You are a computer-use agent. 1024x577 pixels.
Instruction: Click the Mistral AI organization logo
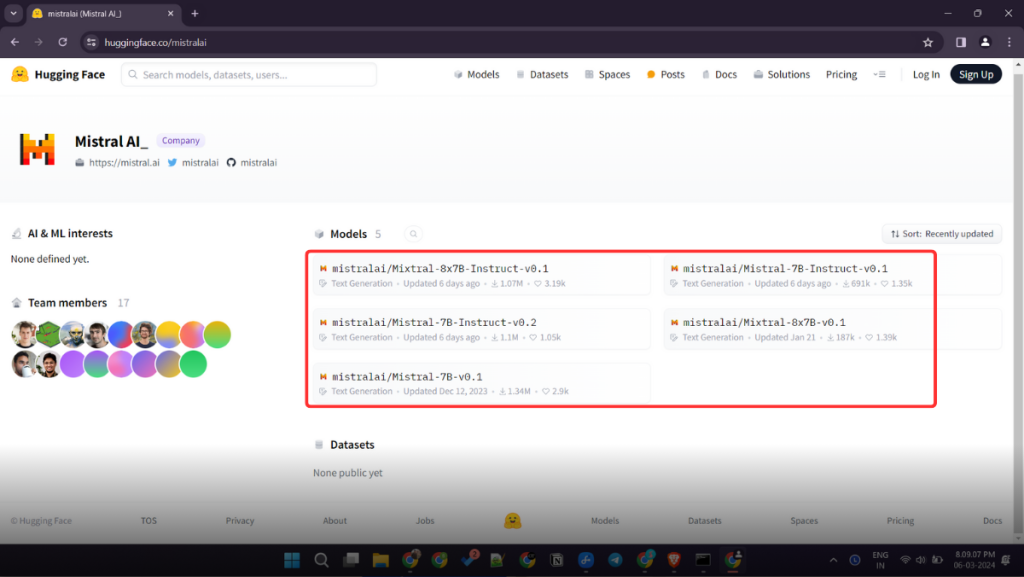pos(37,150)
